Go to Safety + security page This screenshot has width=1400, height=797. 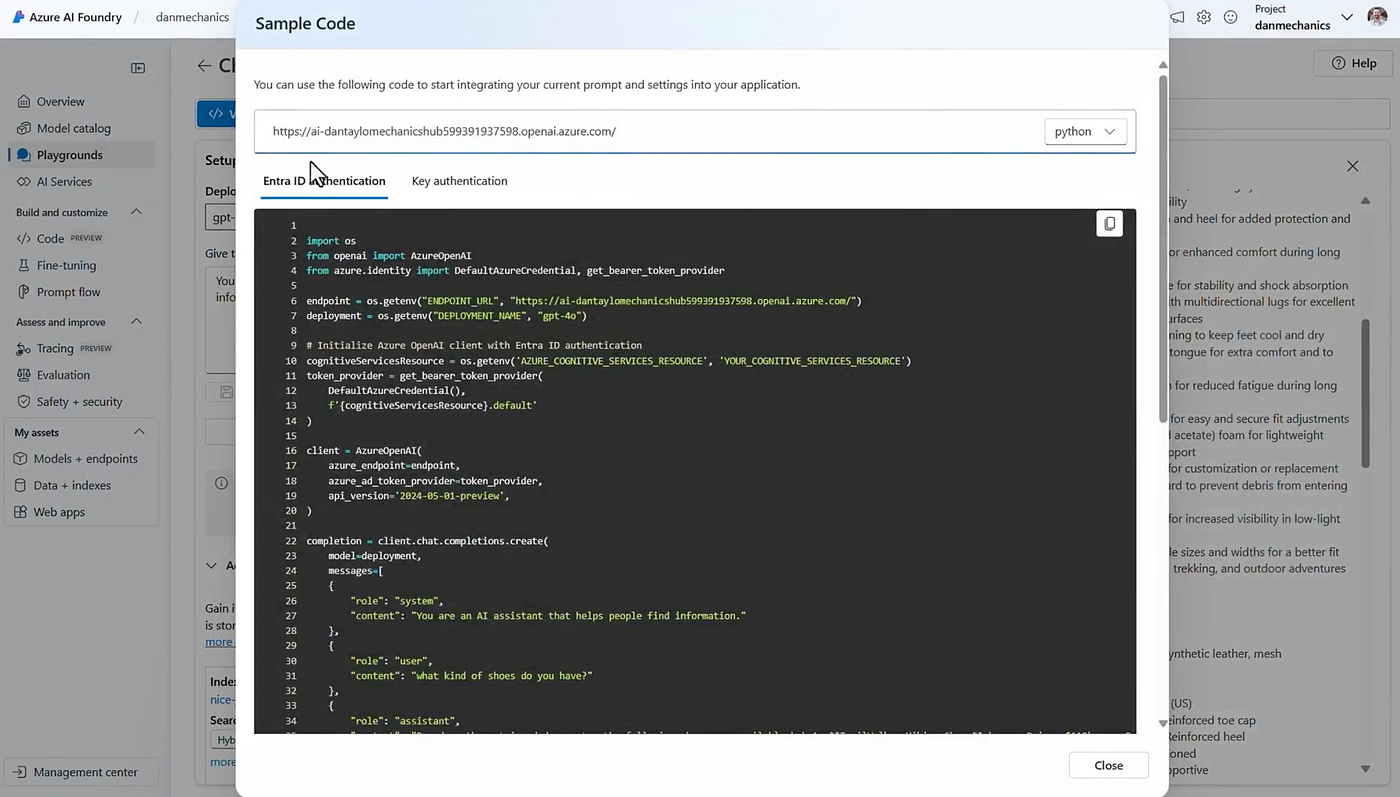pos(79,401)
